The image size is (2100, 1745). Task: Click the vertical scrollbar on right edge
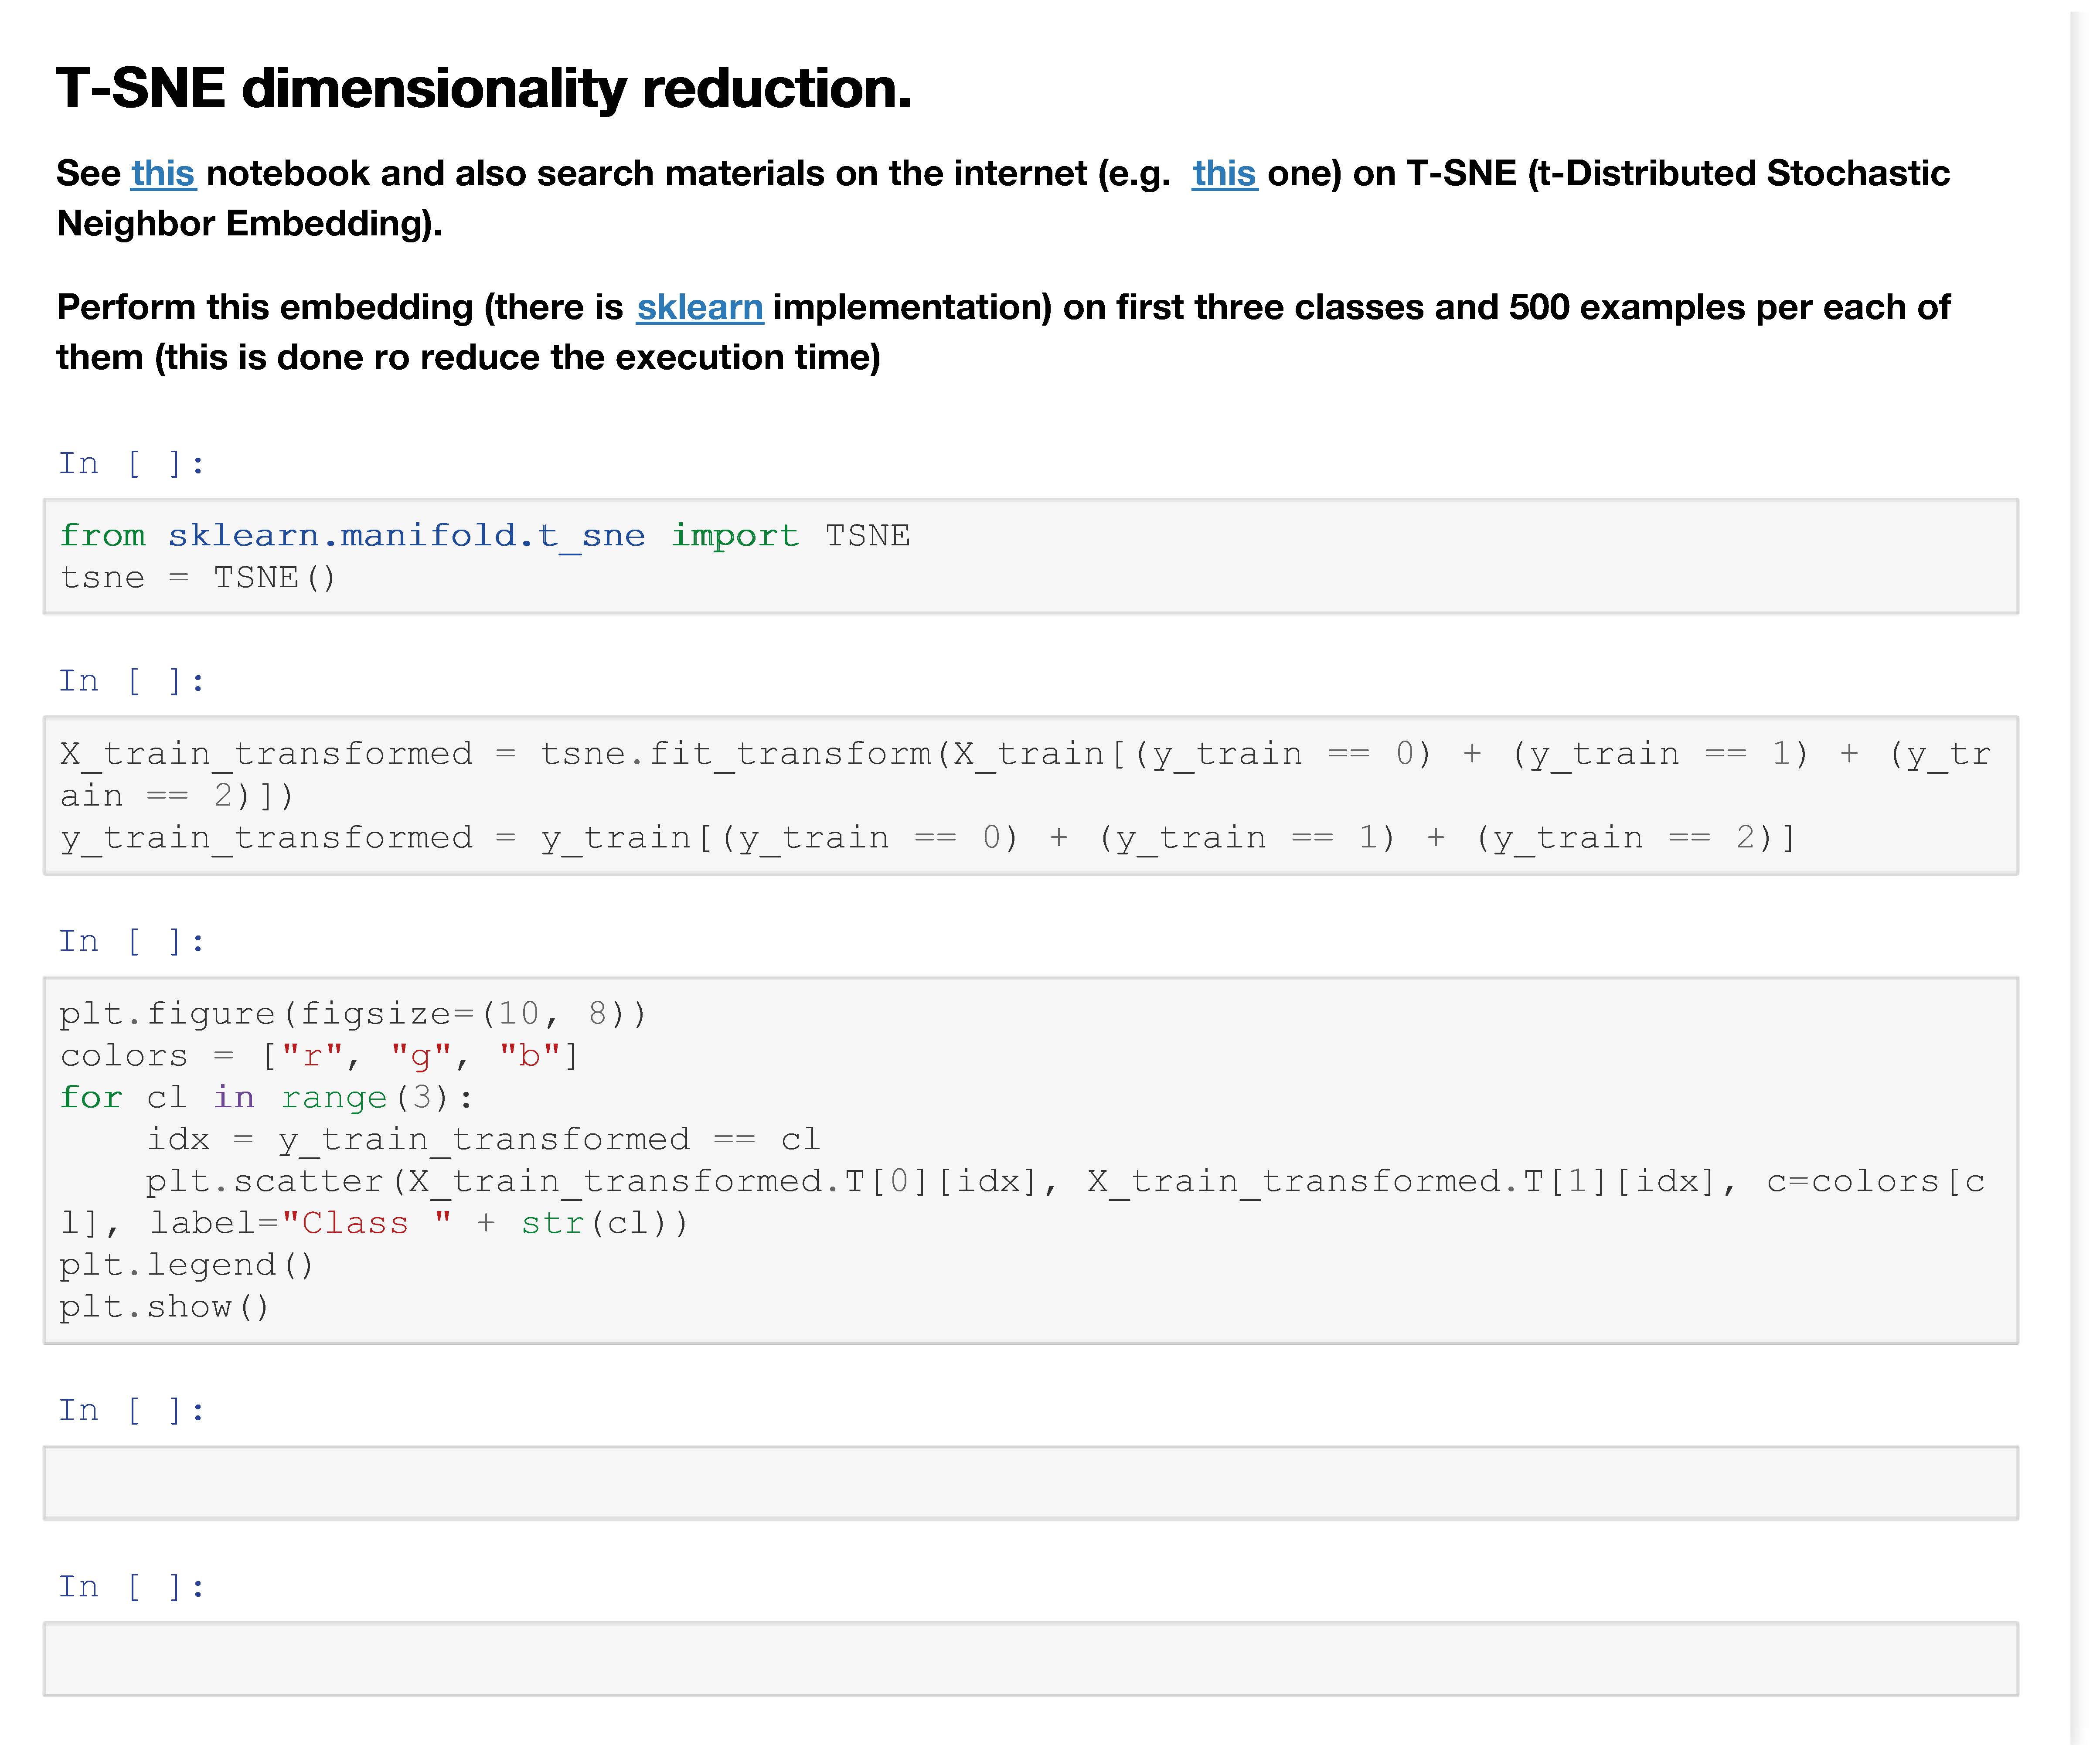tap(2080, 870)
